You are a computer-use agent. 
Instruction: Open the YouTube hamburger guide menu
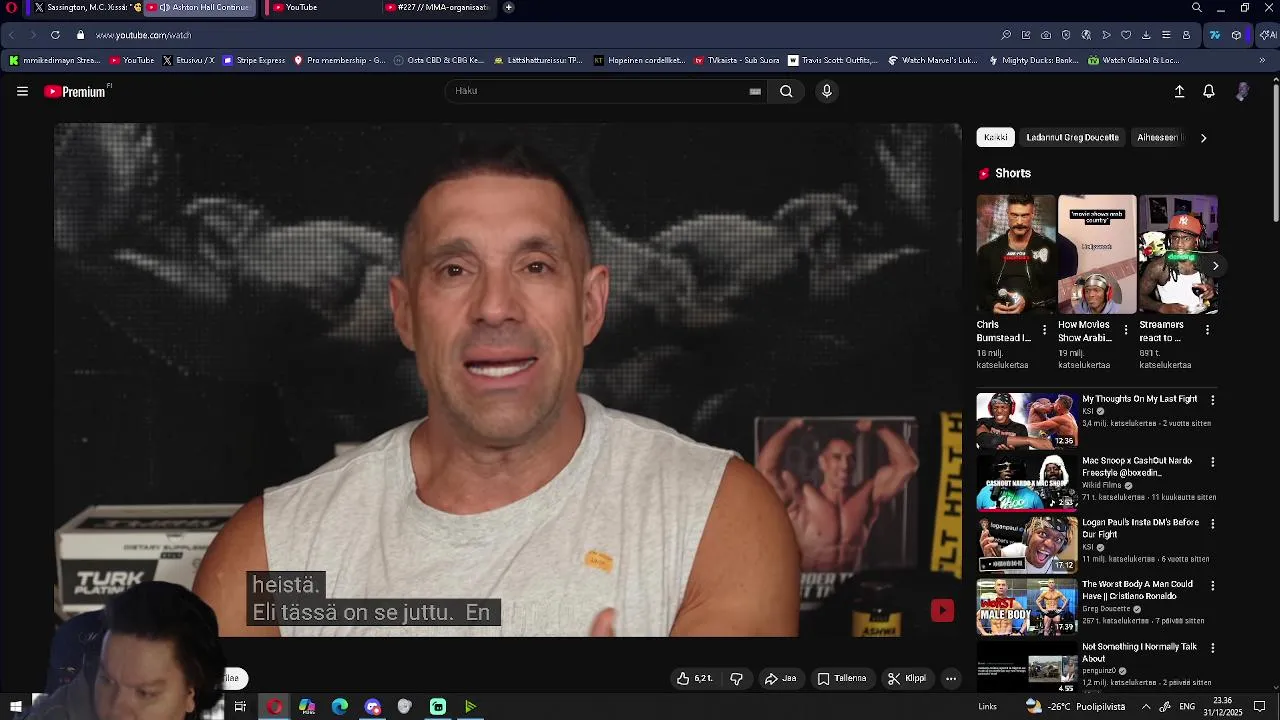pyautogui.click(x=22, y=91)
